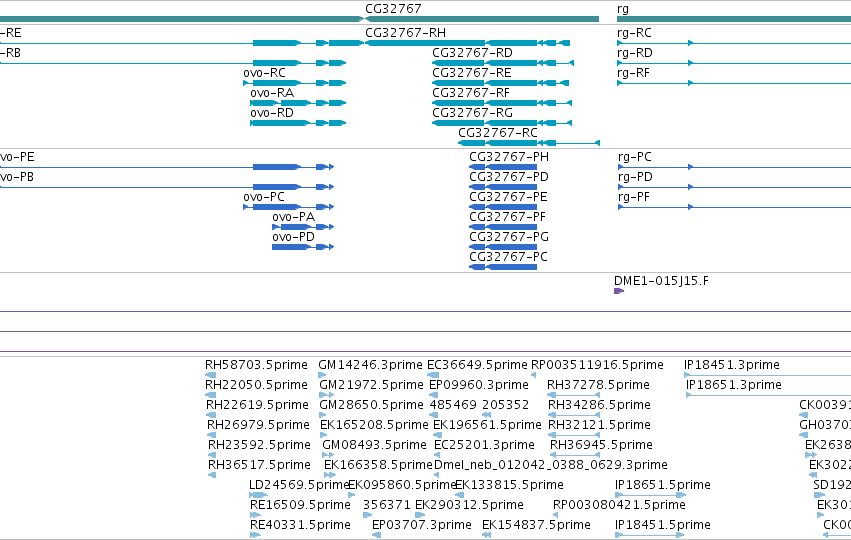851x540 pixels.
Task: Click the LD24569.5prime EST label
Action: pyautogui.click(x=299, y=485)
